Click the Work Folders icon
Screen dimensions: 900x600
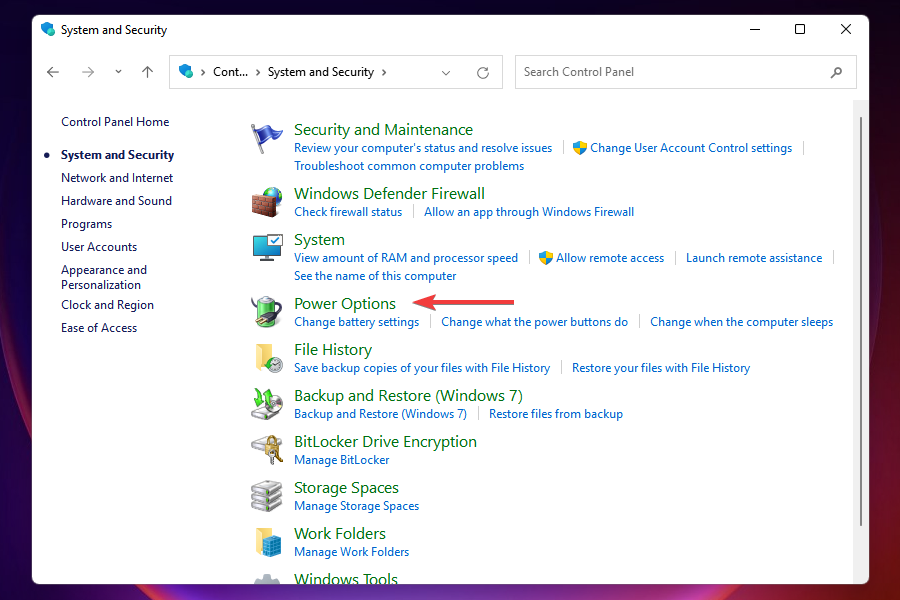tap(268, 542)
